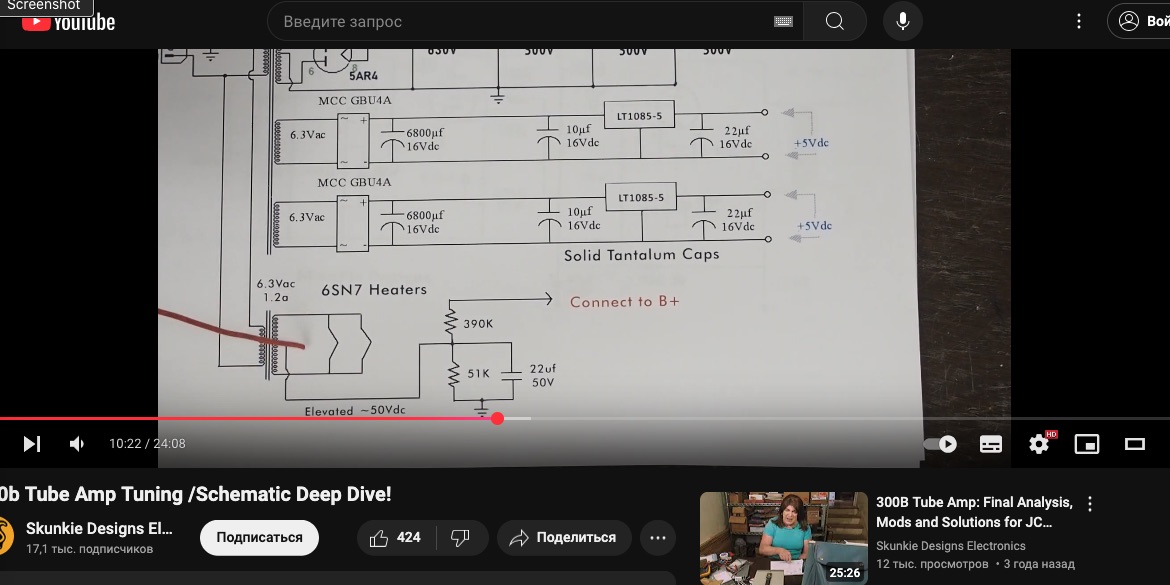
Task: Play the next video
Action: point(32,444)
